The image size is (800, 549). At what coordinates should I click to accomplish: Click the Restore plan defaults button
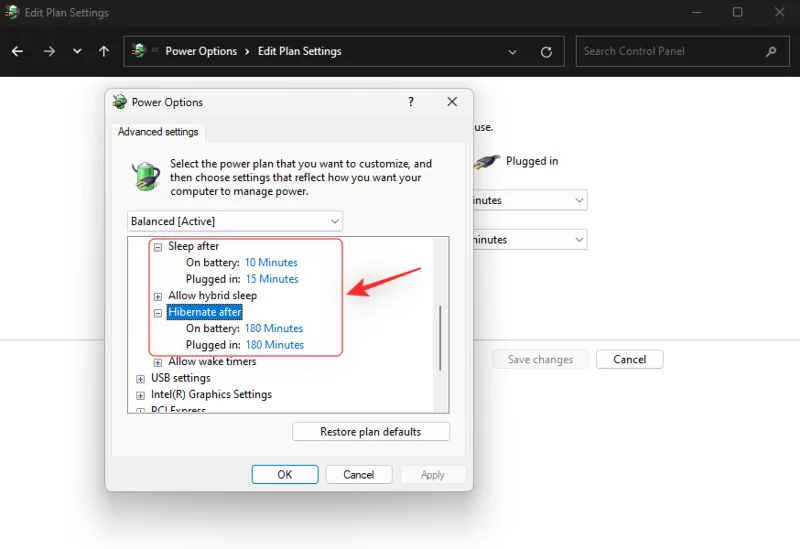[x=370, y=432]
